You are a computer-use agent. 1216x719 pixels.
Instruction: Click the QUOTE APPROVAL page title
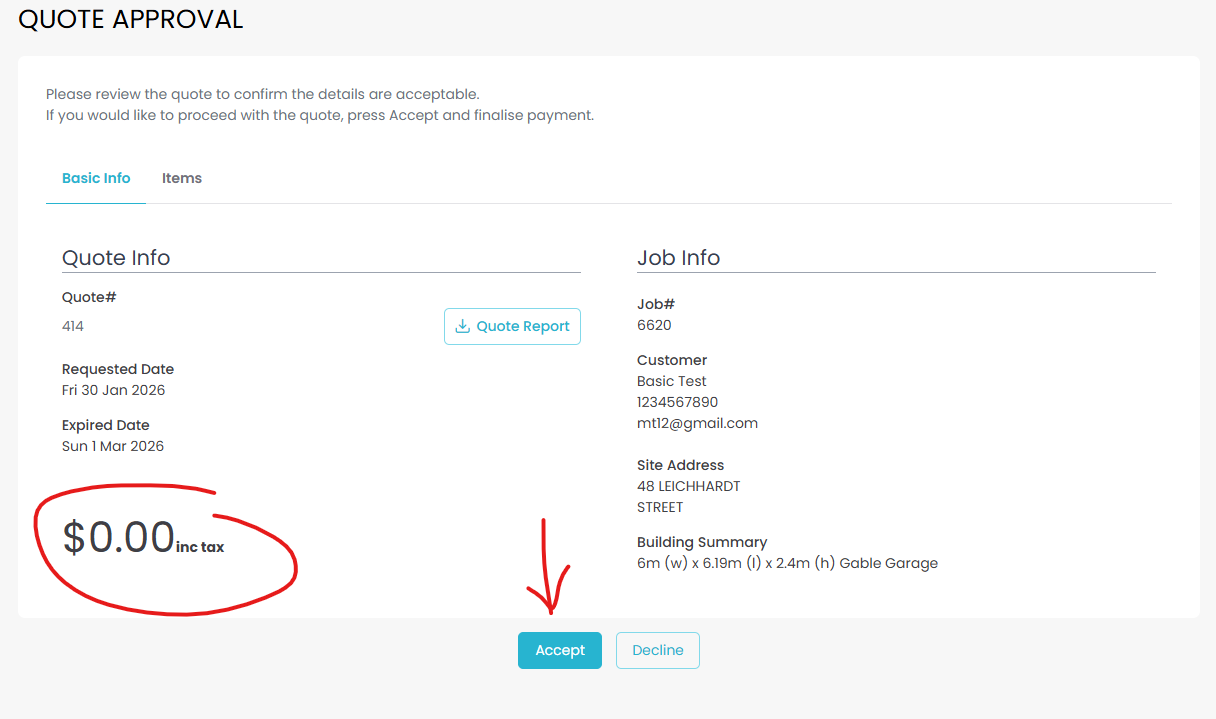point(131,19)
